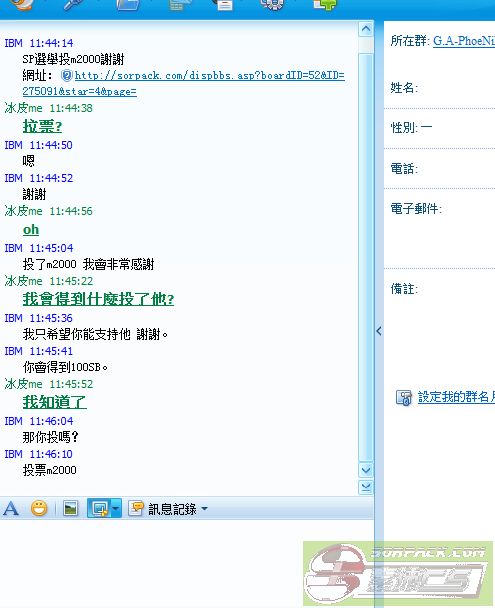Viewport: 495px width, 608px height.
Task: Click the '備註:' label
Action: click(x=404, y=288)
